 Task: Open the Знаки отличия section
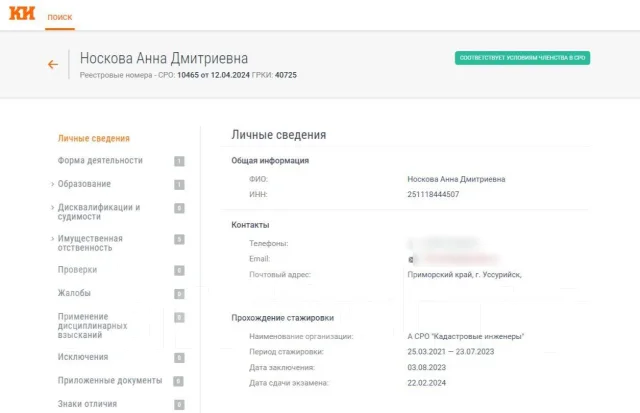[x=87, y=404]
